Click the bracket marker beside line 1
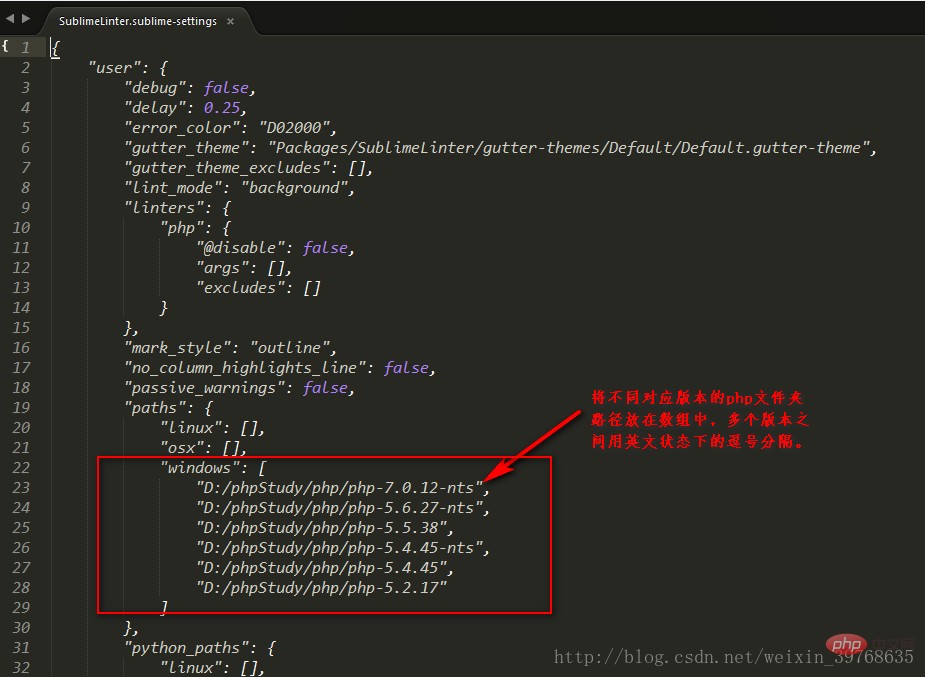925x677 pixels. pyautogui.click(x=4, y=45)
